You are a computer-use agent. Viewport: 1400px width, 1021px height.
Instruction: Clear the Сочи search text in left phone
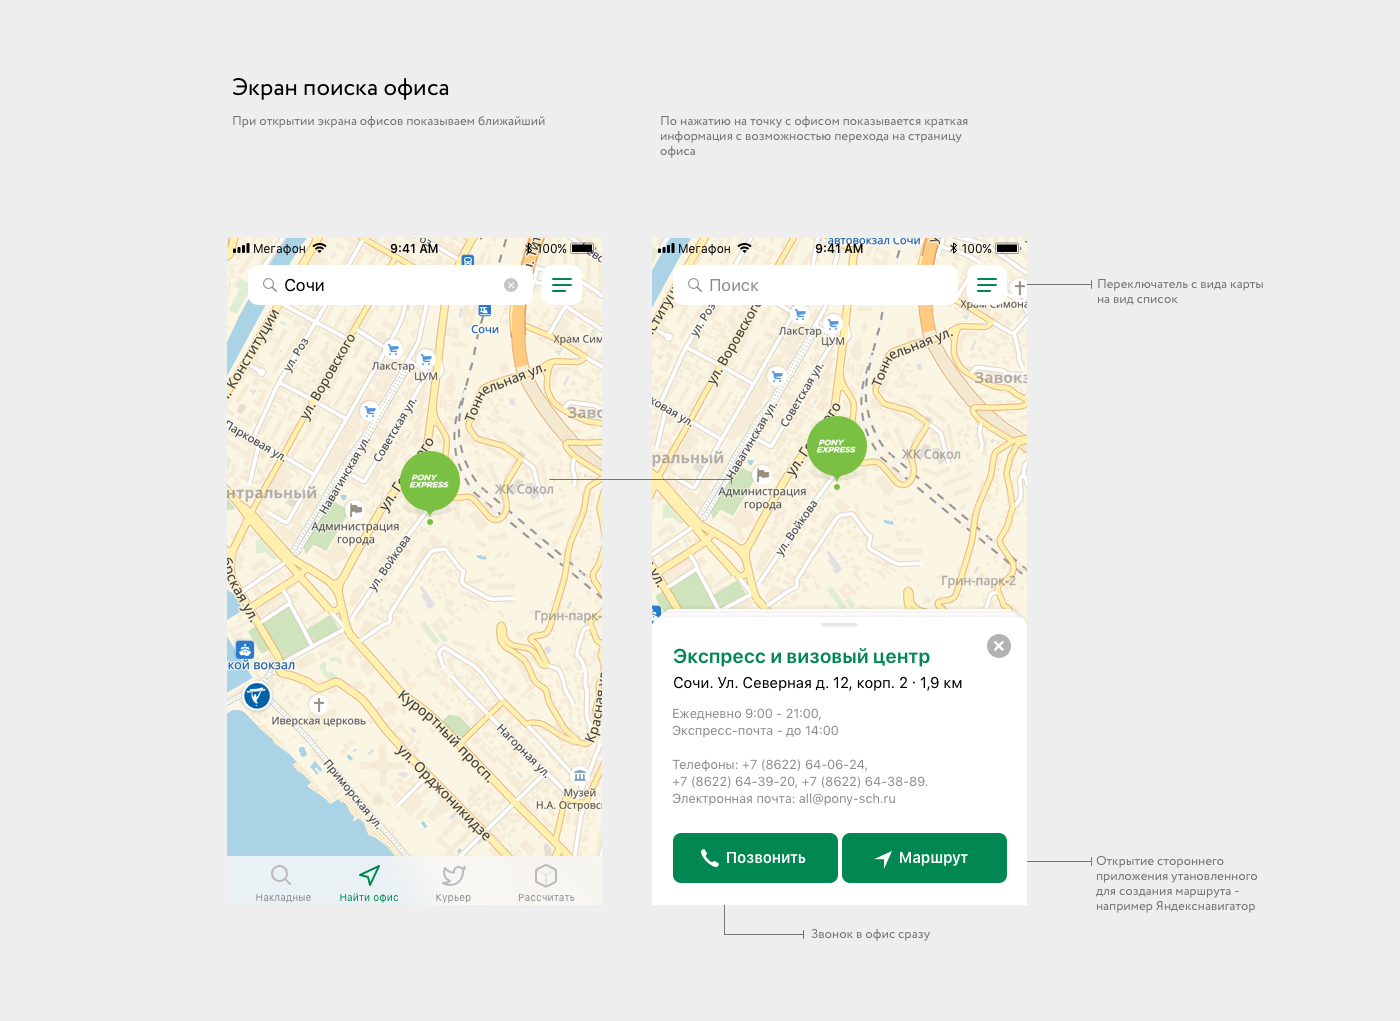(511, 285)
